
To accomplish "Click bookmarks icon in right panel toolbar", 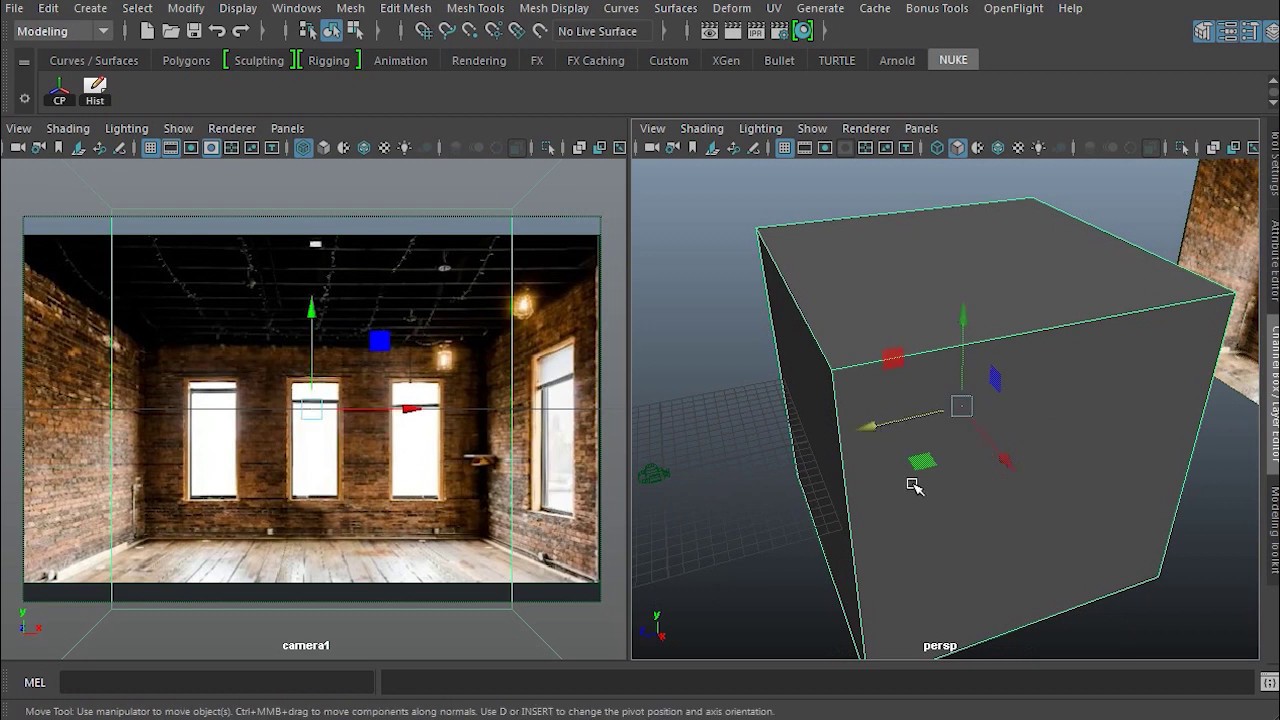I will 692,148.
